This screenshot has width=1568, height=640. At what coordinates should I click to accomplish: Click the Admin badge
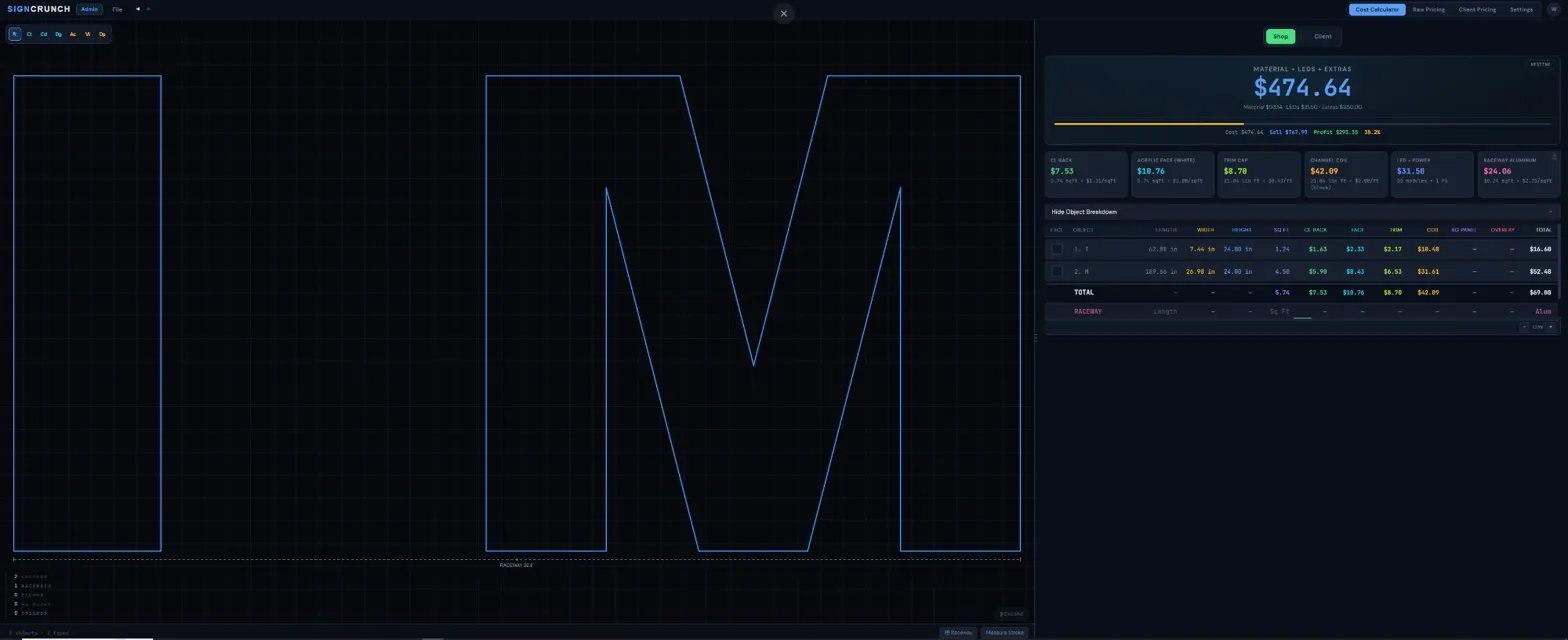click(x=89, y=9)
